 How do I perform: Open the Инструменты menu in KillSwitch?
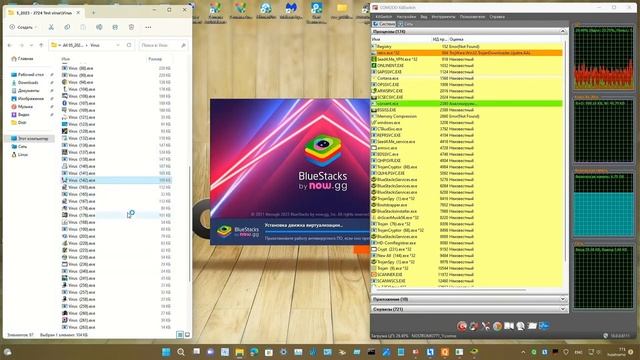(443, 17)
